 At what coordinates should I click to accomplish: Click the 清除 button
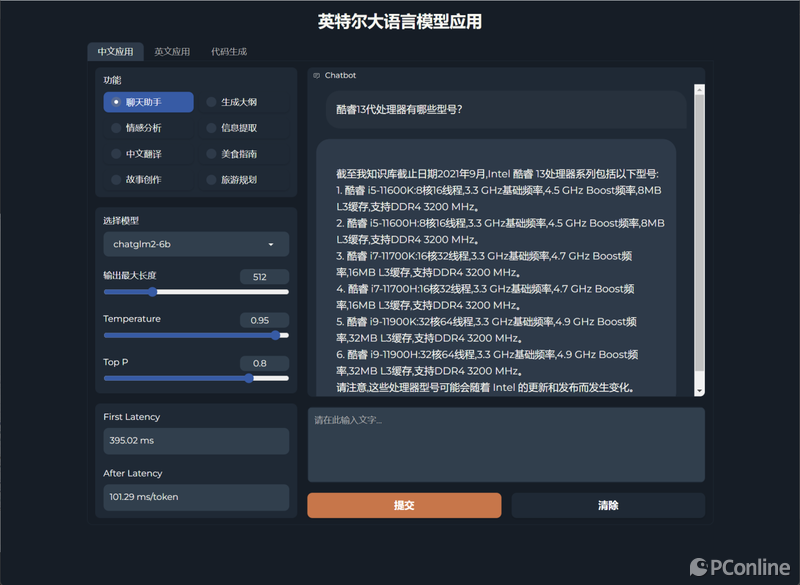[x=608, y=505]
